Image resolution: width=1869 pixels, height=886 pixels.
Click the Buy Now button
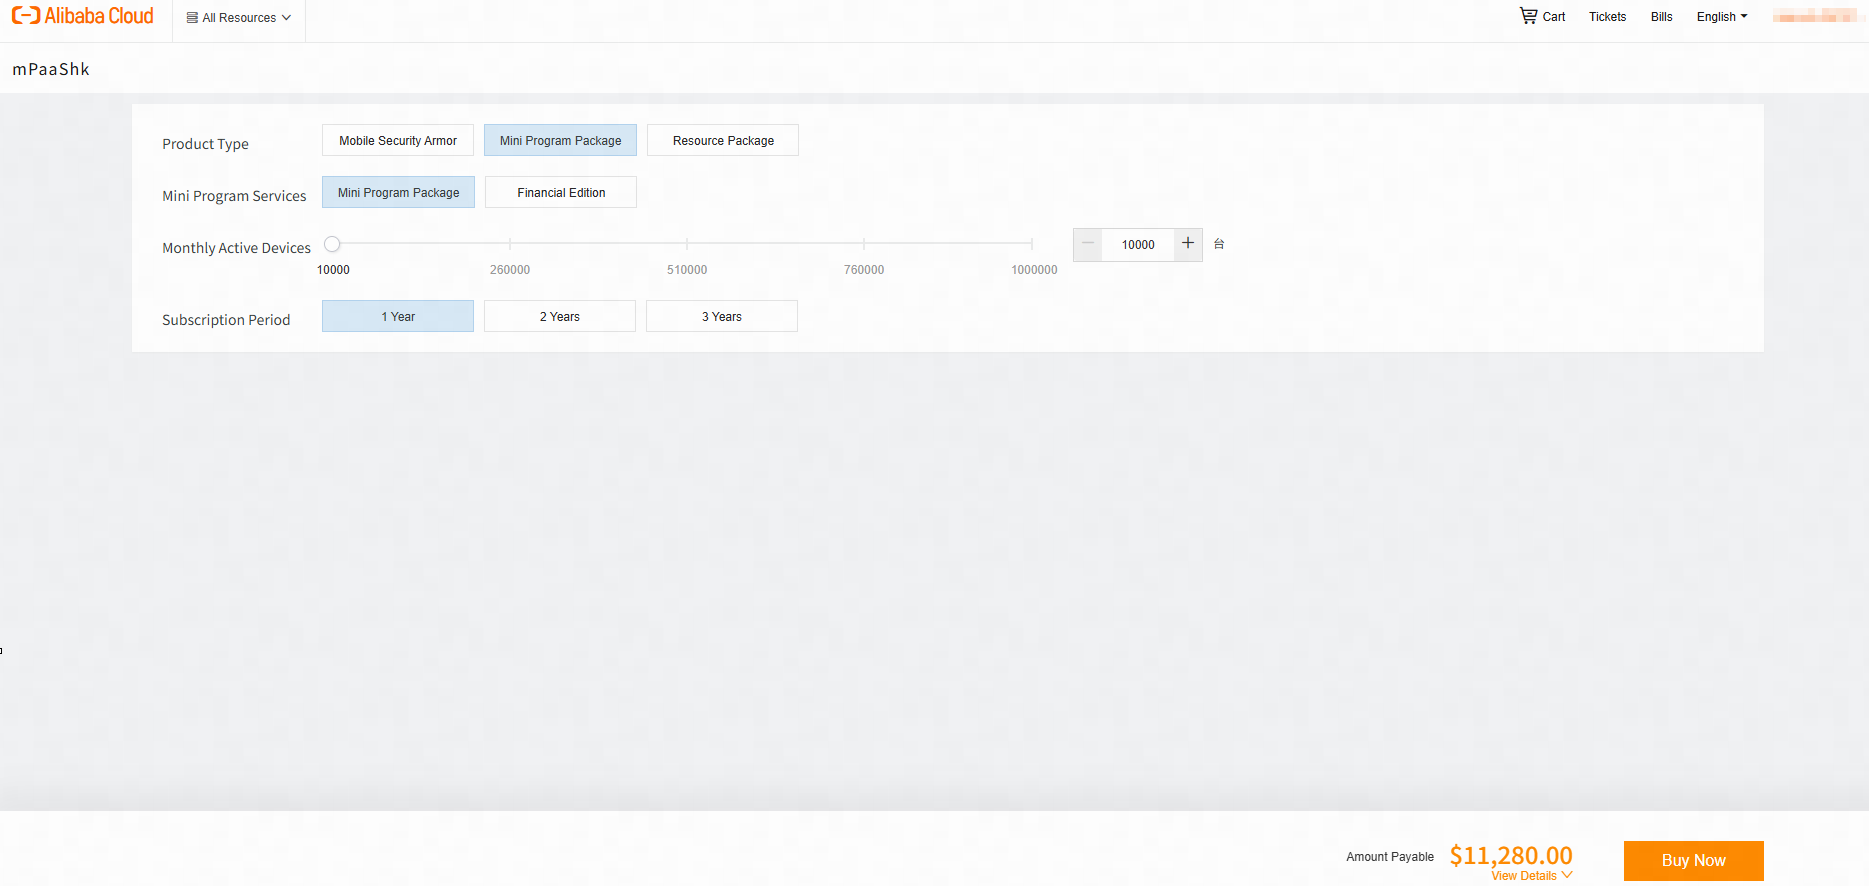pos(1693,860)
